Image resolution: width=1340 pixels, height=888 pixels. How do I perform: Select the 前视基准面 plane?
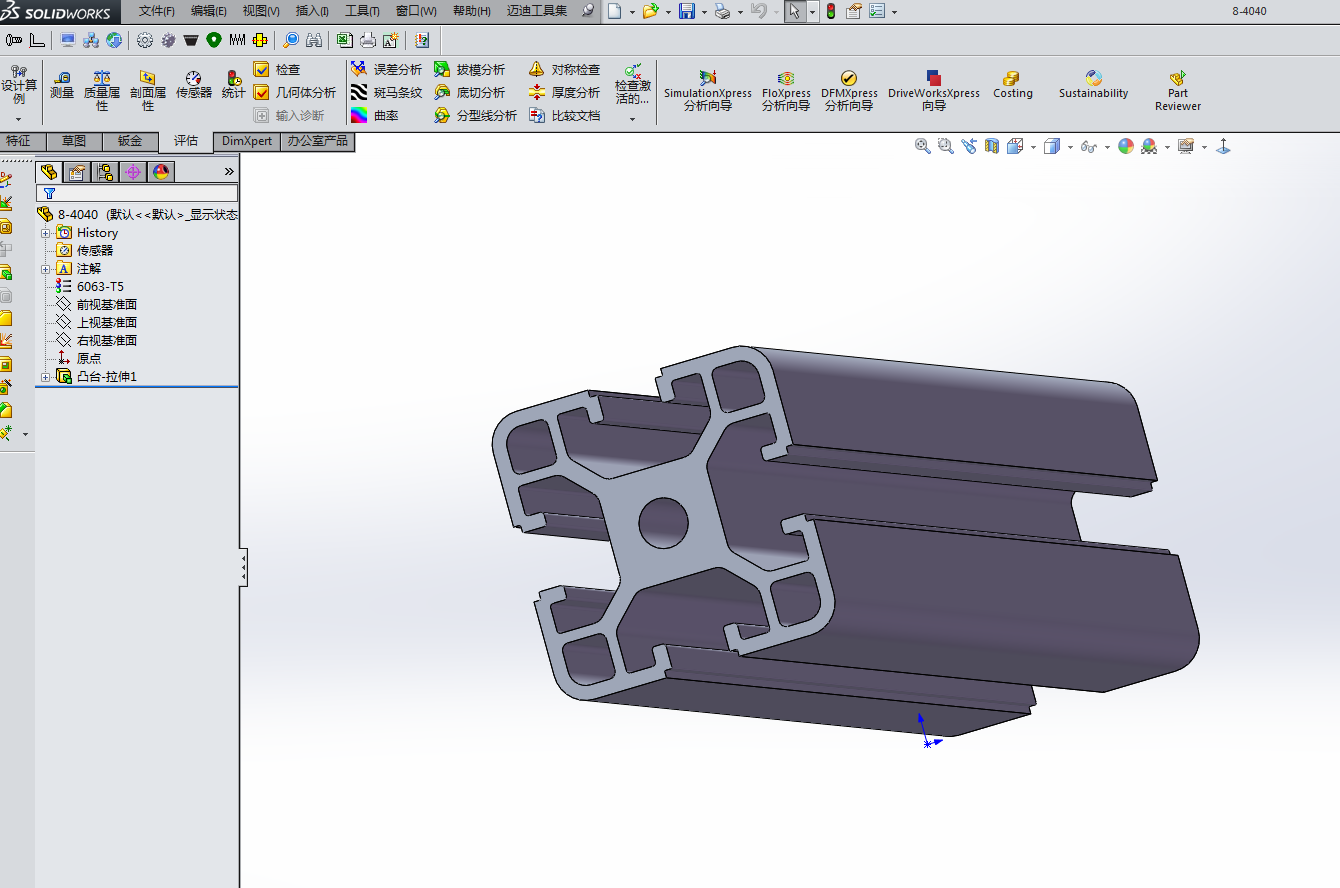point(97,304)
